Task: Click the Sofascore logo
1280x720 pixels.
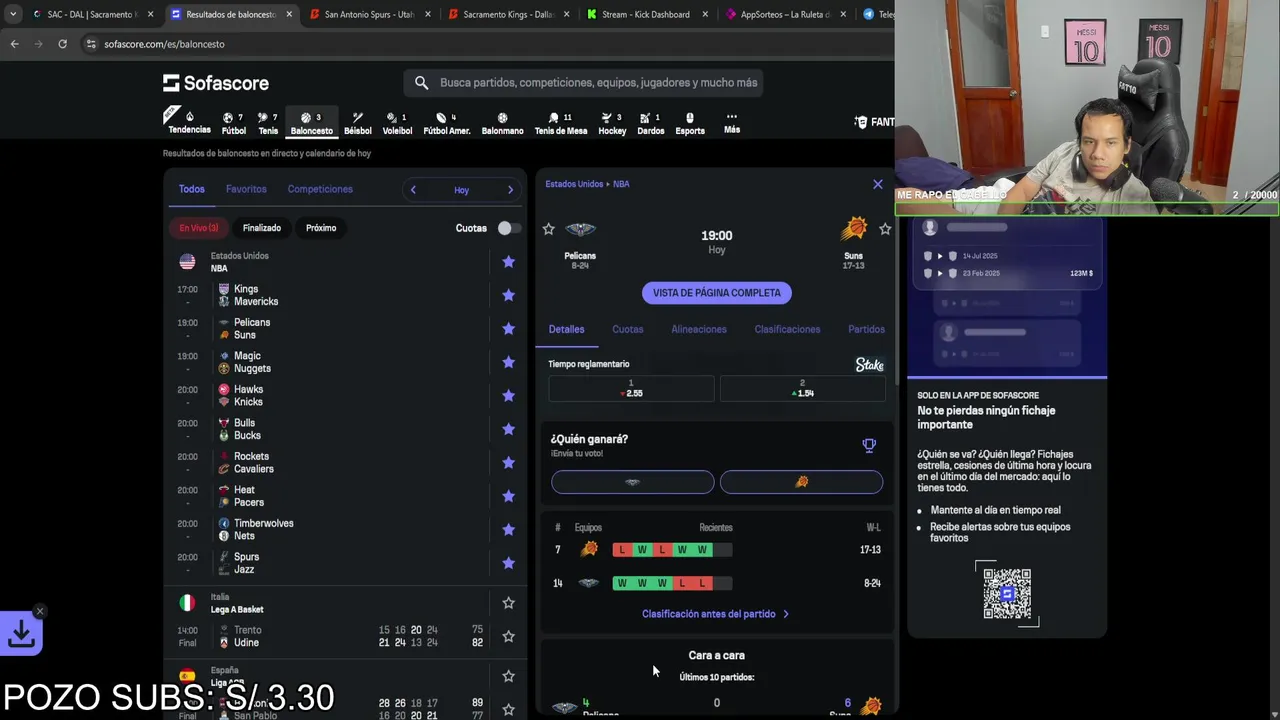Action: pos(216,83)
